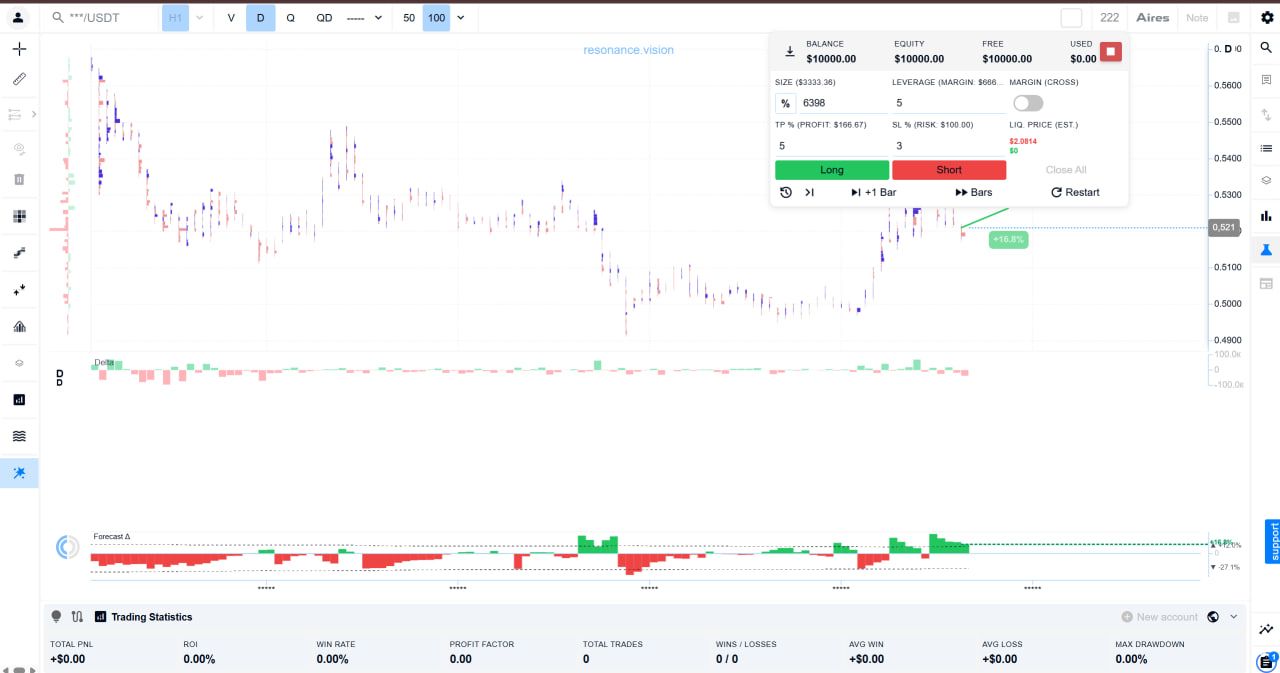Image resolution: width=1280 pixels, height=673 pixels.
Task: Select the crosshair cursor tool
Action: pyautogui.click(x=19, y=49)
